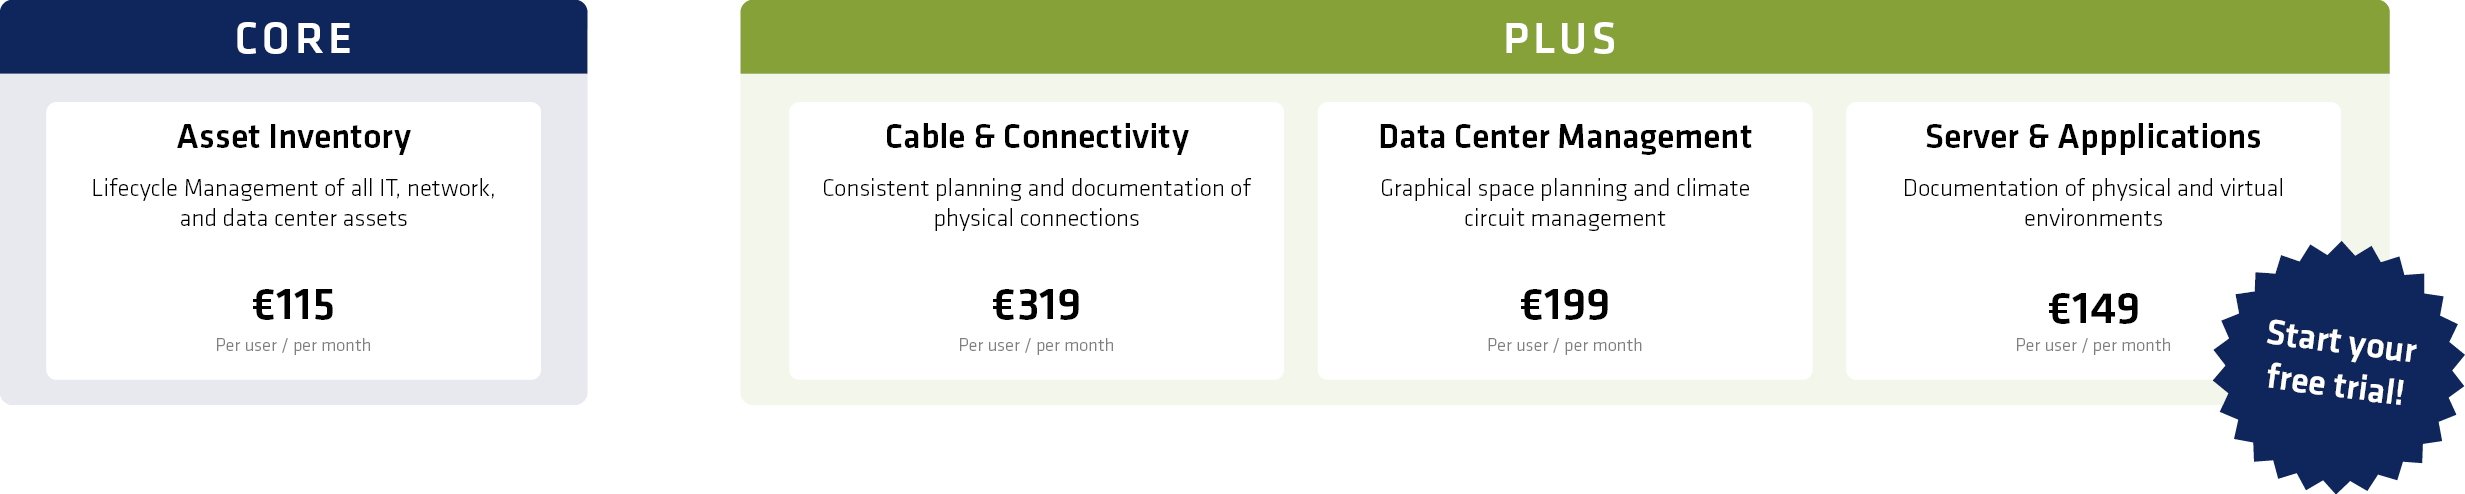Open the Asset Inventory title

294,137
